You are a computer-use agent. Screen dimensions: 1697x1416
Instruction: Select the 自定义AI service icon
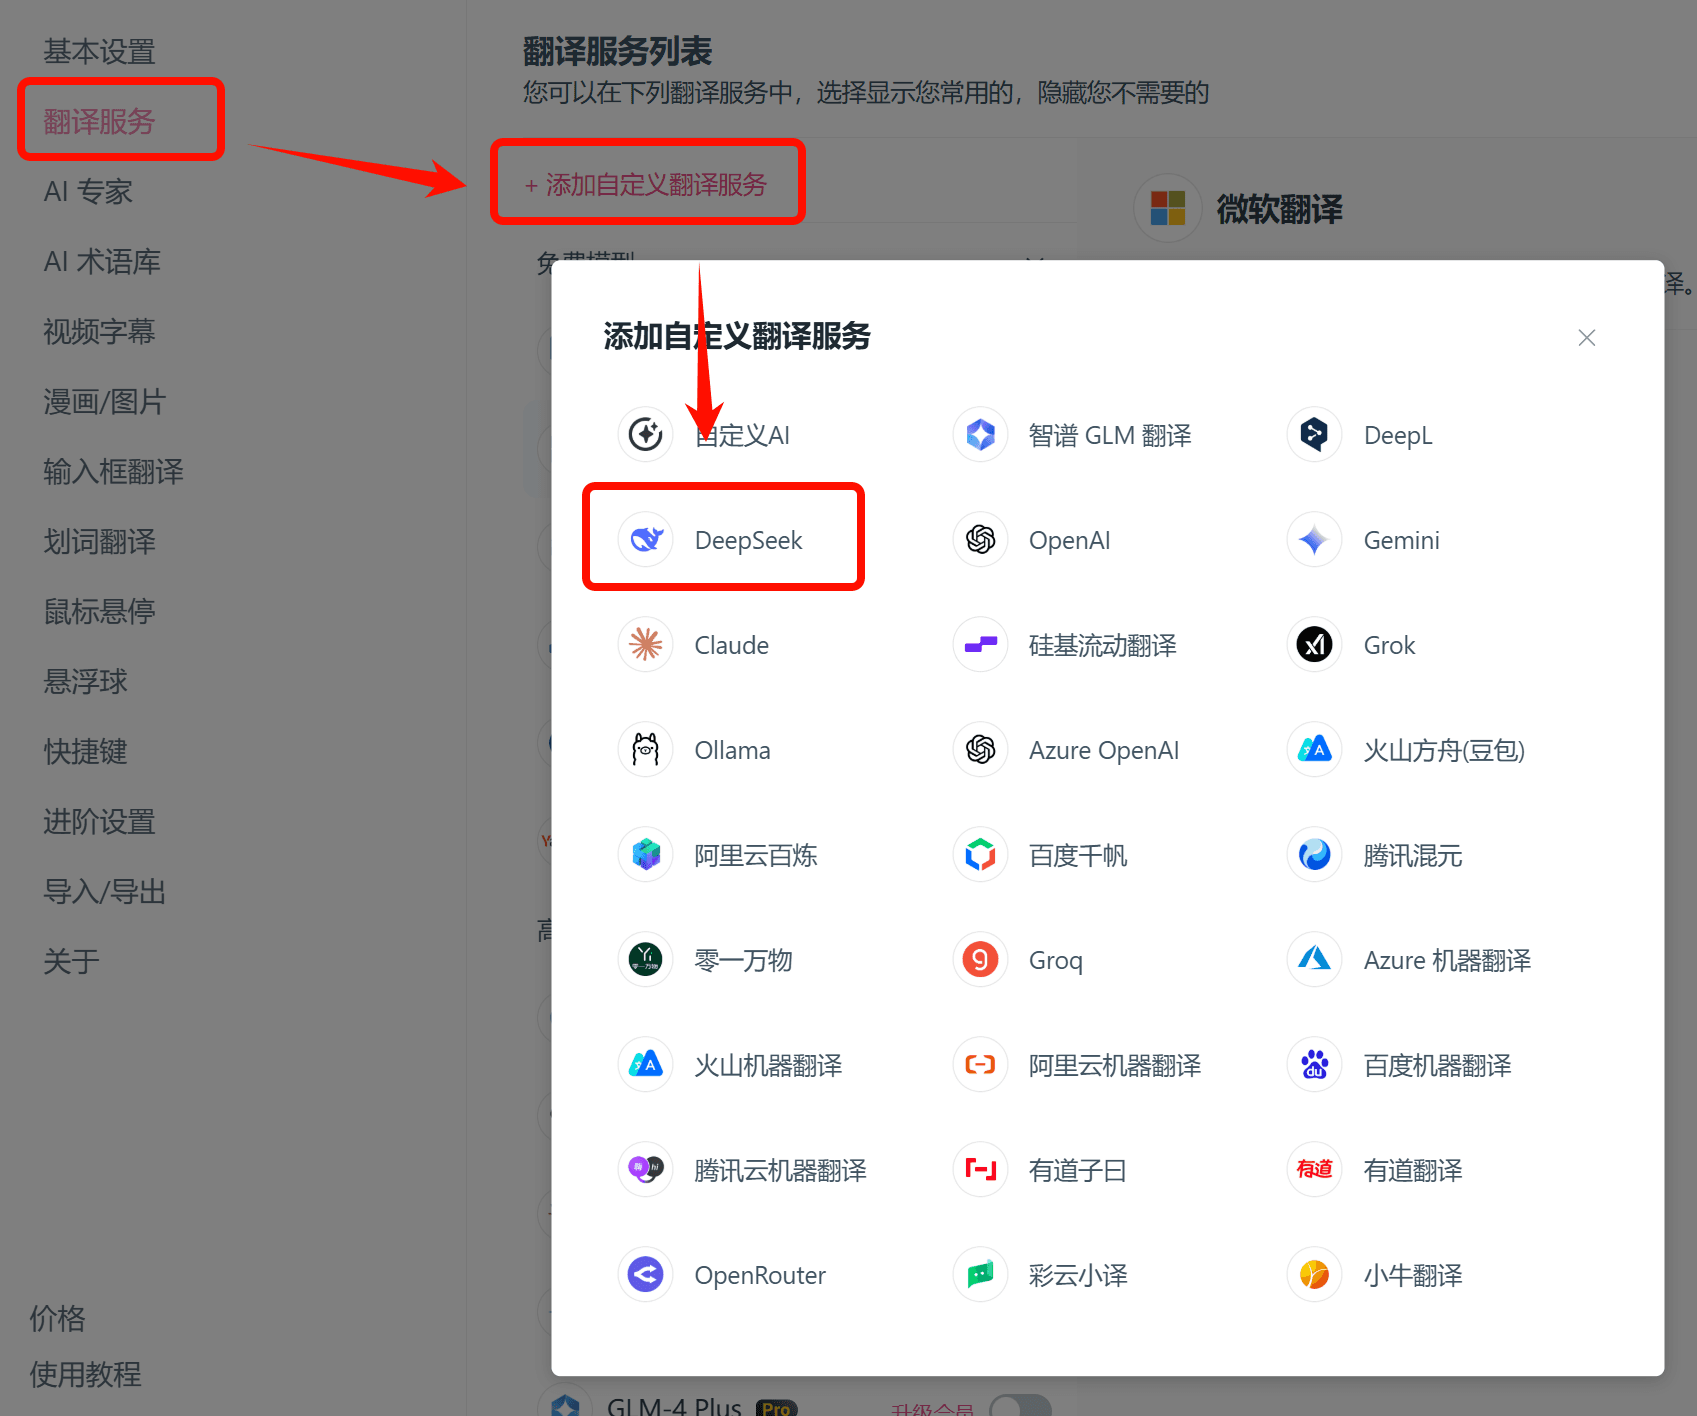(646, 435)
